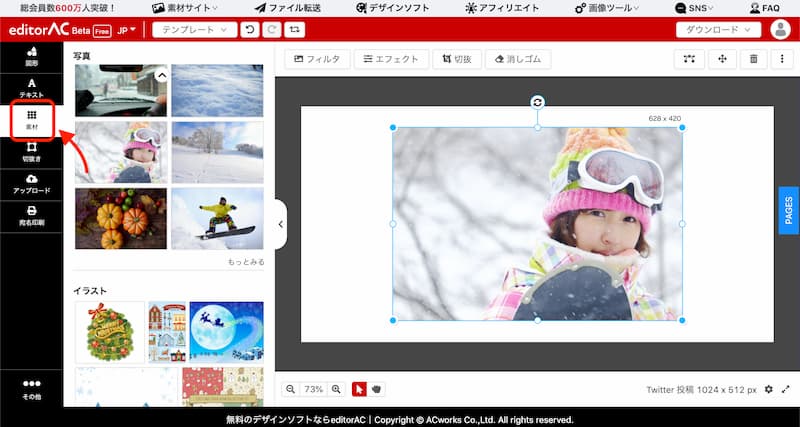Open the ダウンロード download dropdown
Image resolution: width=800 pixels, height=427 pixels.
[718, 30]
